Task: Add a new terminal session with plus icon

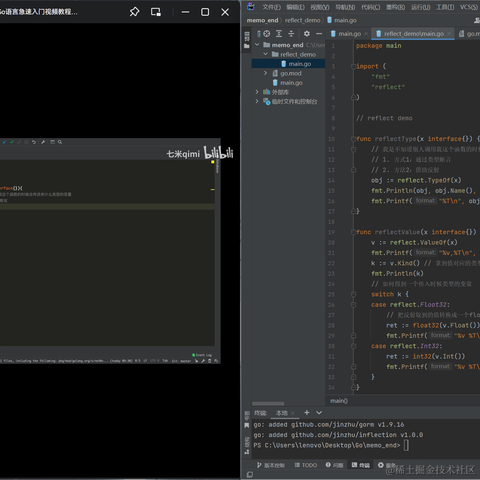Action: [x=307, y=413]
